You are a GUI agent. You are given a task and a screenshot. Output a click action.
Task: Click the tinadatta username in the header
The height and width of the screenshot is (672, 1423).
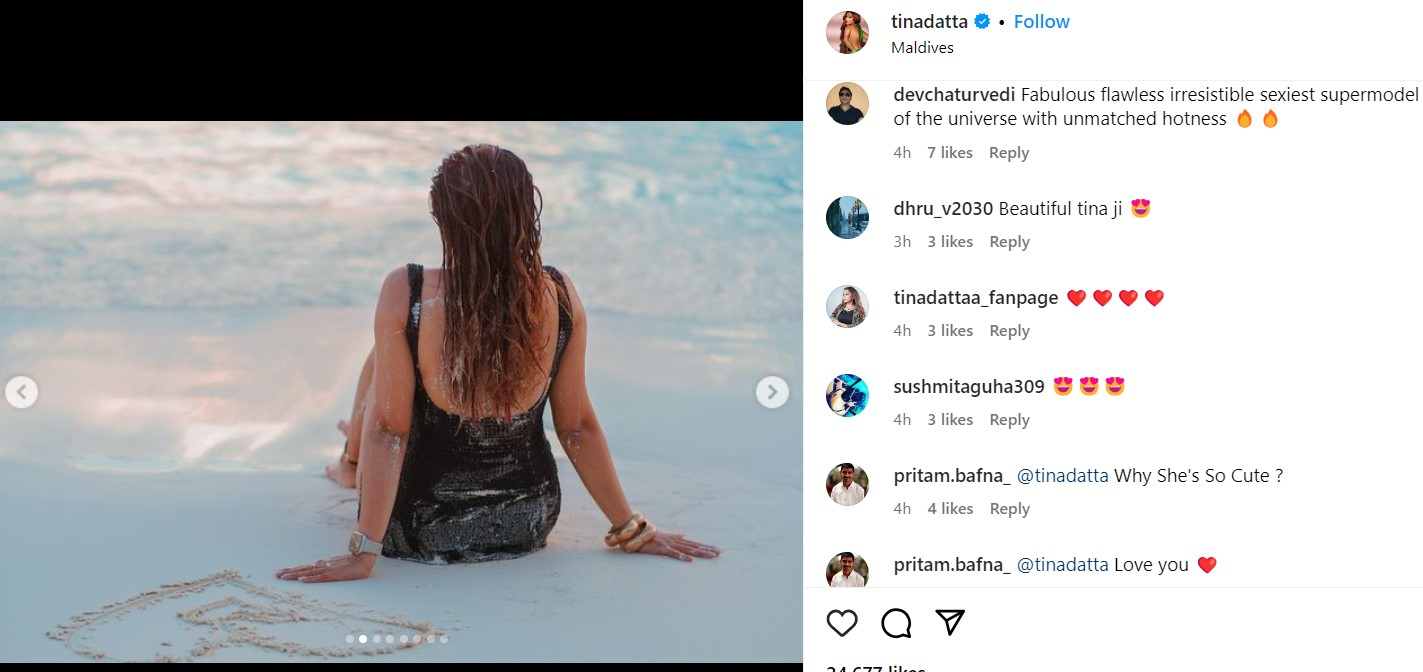[x=929, y=22]
